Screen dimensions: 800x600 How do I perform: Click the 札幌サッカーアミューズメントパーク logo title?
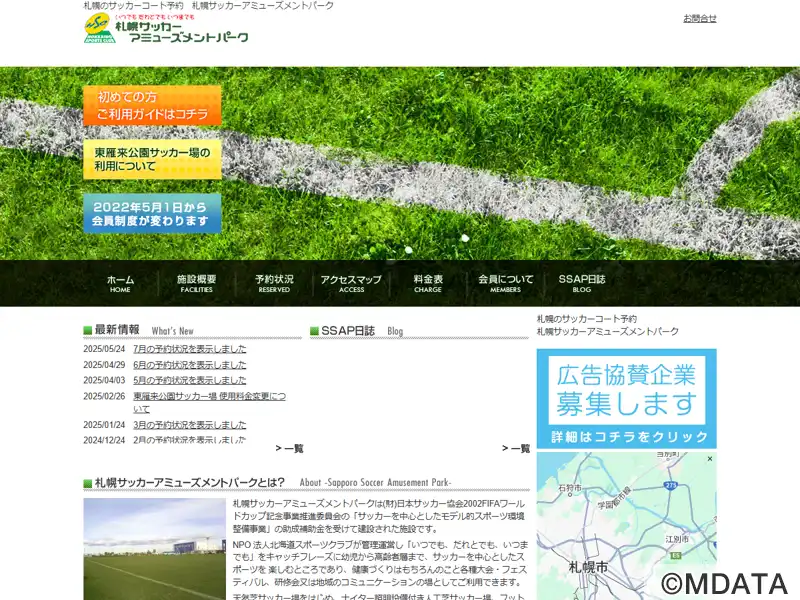(x=182, y=31)
